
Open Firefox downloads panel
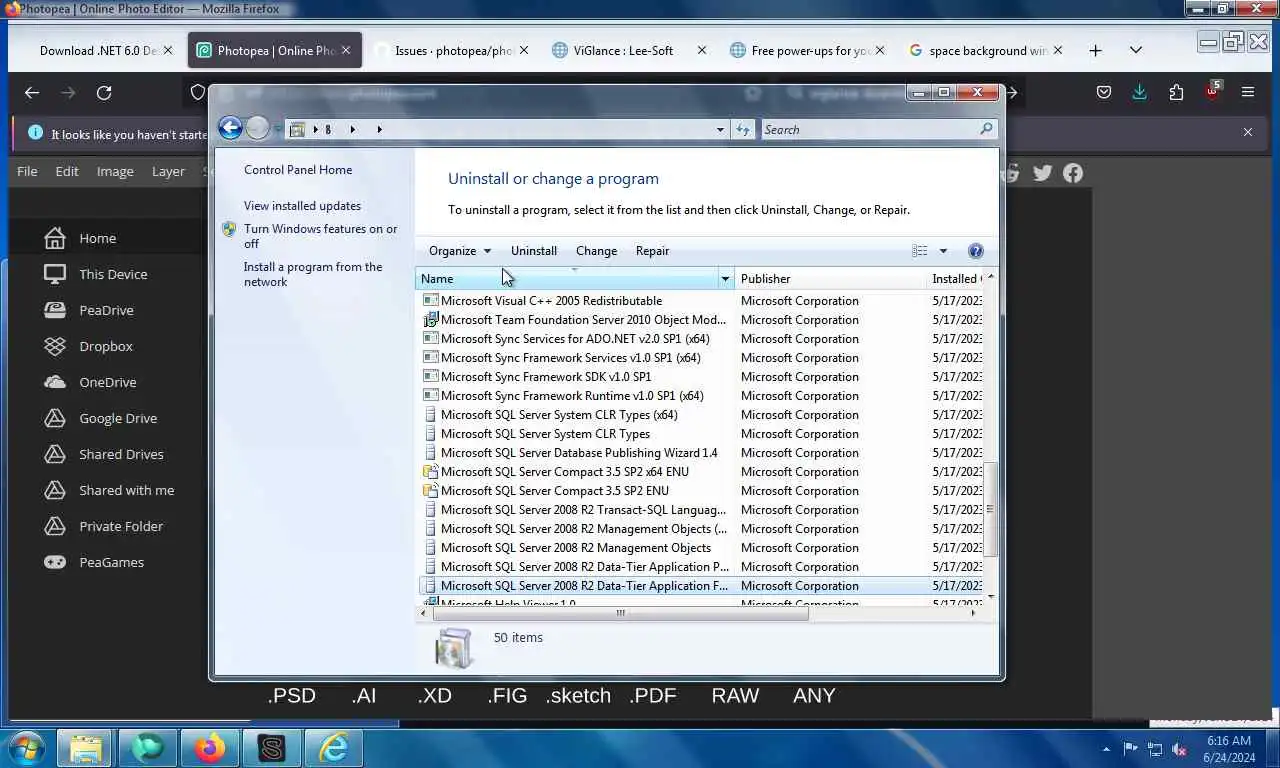point(1139,92)
